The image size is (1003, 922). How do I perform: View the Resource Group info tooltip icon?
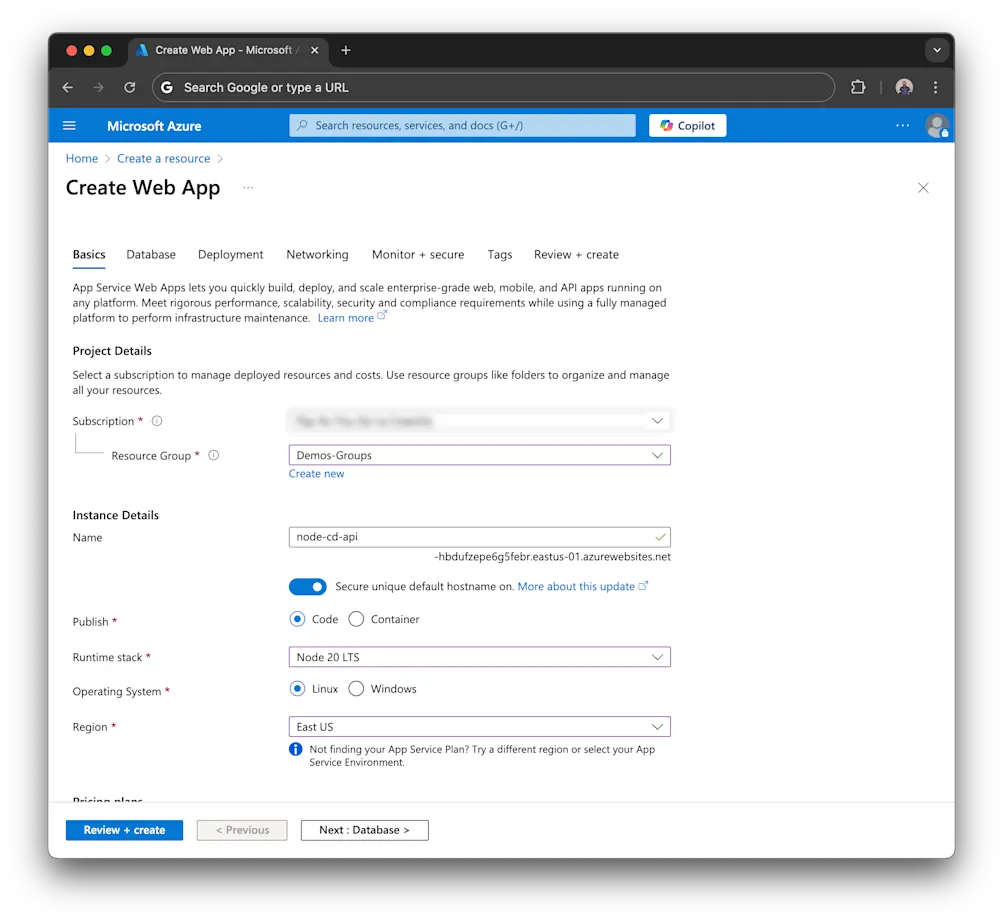pos(213,455)
